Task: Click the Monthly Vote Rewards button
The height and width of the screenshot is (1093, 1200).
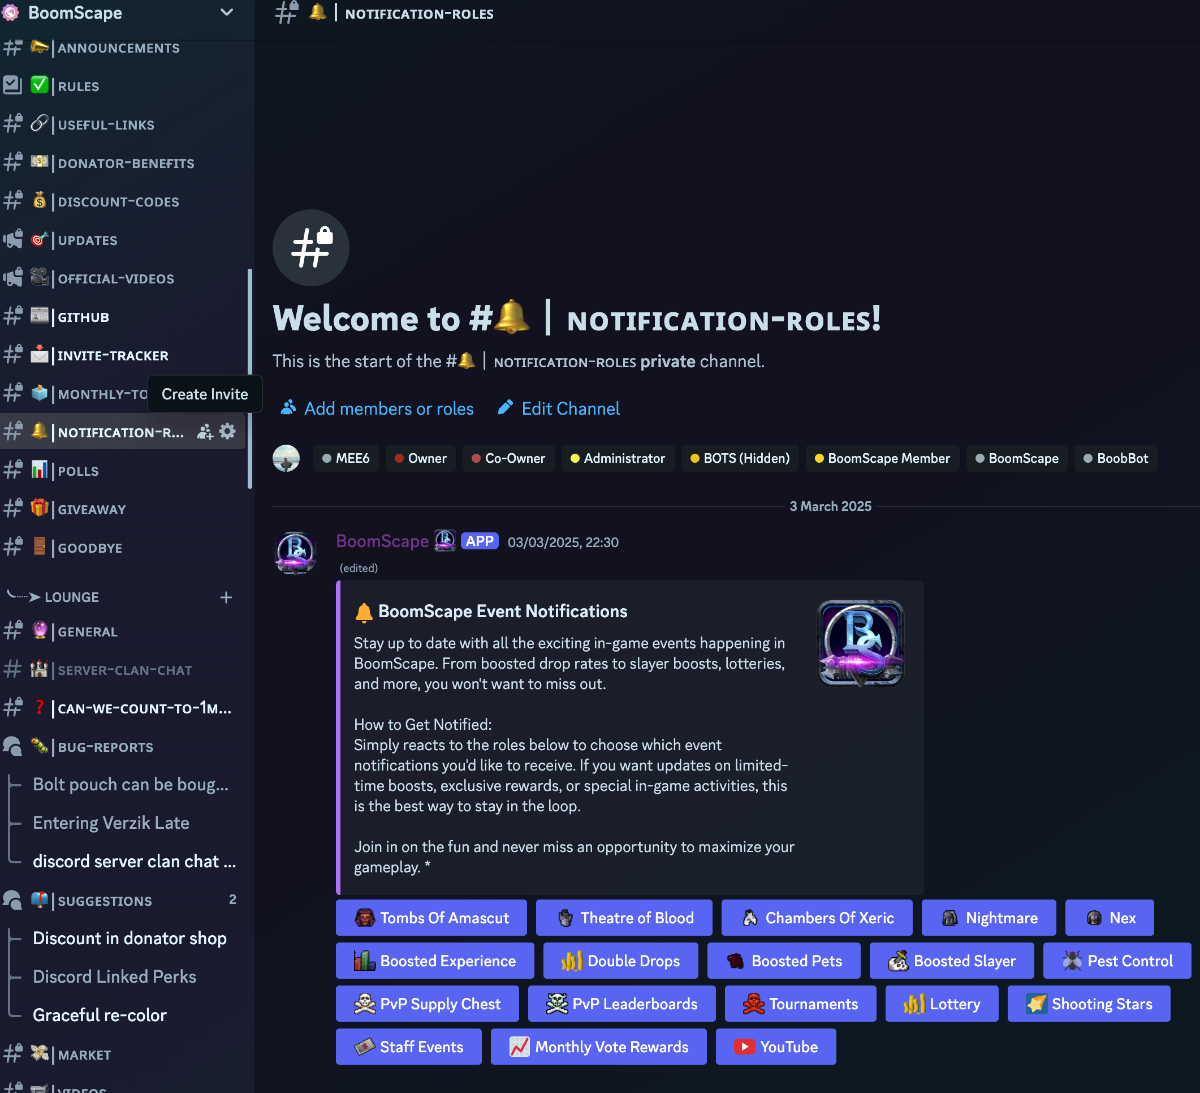Action: pos(599,1047)
